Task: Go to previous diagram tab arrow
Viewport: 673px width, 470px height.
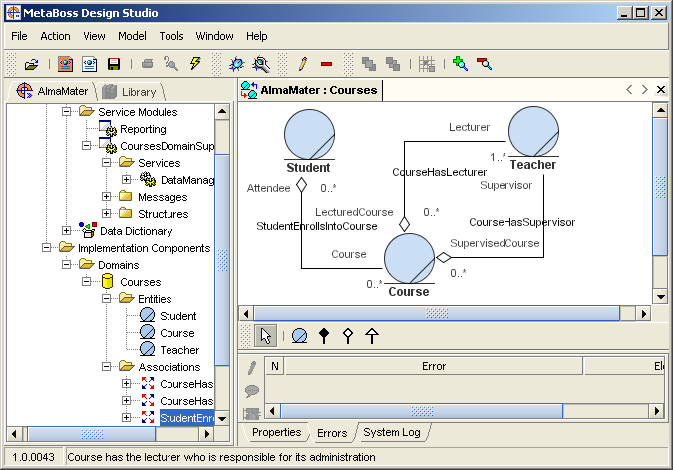Action: (629, 90)
